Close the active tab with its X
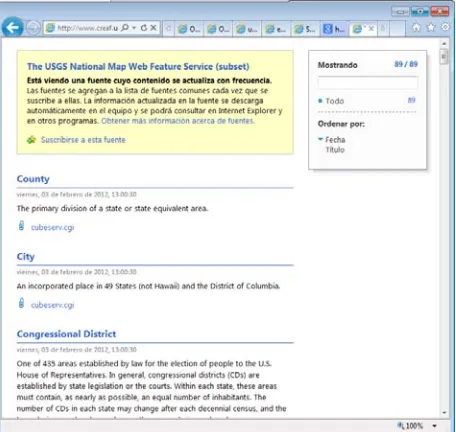Image resolution: width=456 pixels, height=432 pixels. 371,29
